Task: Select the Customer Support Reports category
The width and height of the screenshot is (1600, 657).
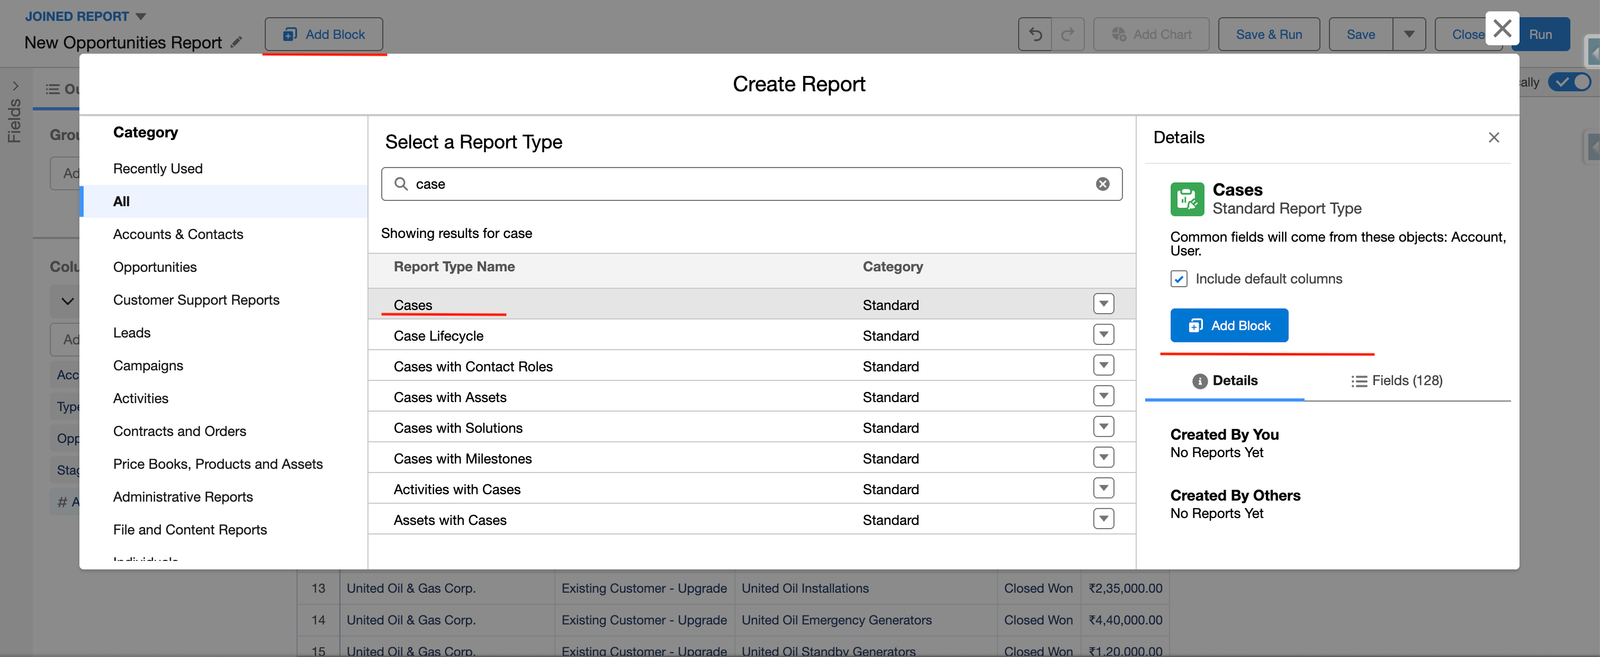Action: tap(196, 300)
